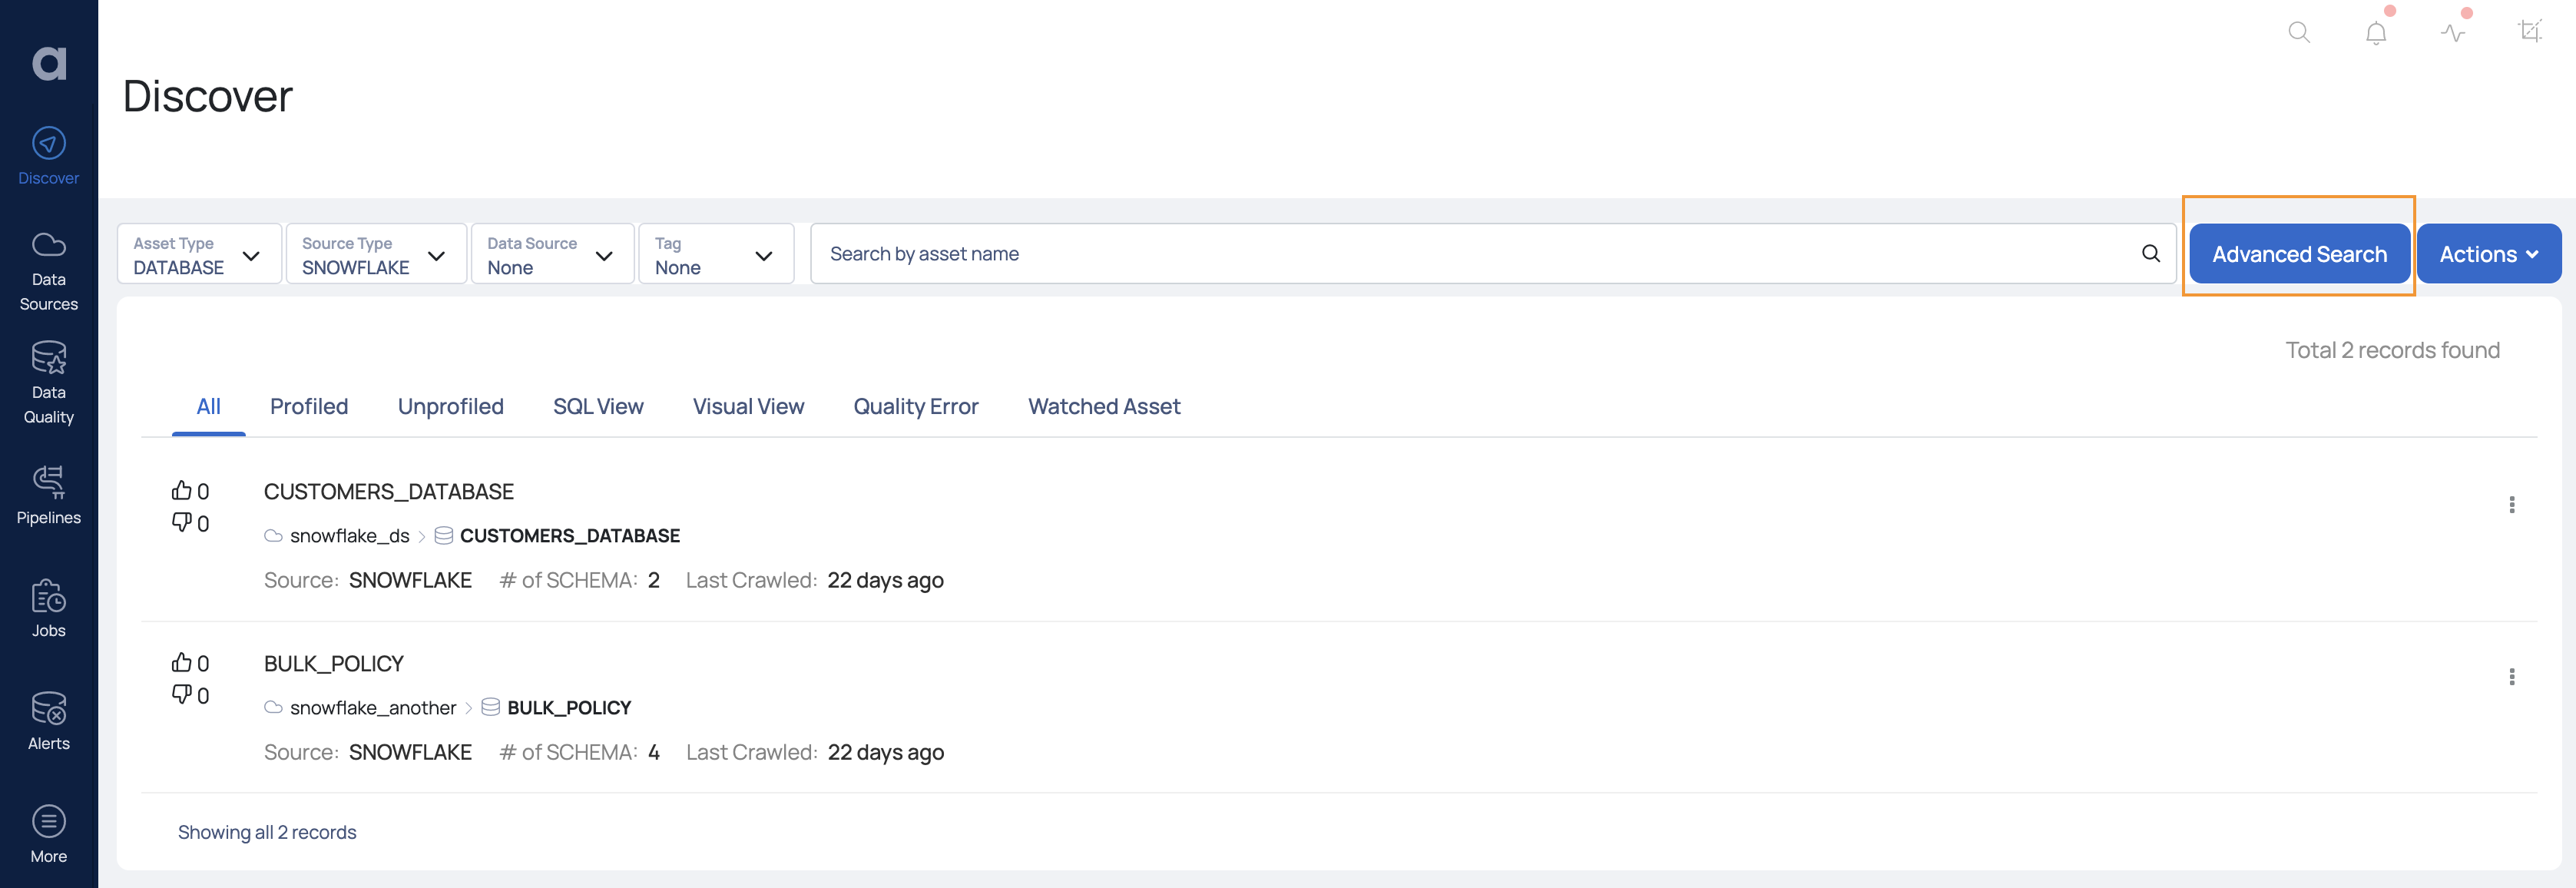Click the top-right search magnifier icon
Image resolution: width=2576 pixels, height=888 pixels.
2299,33
